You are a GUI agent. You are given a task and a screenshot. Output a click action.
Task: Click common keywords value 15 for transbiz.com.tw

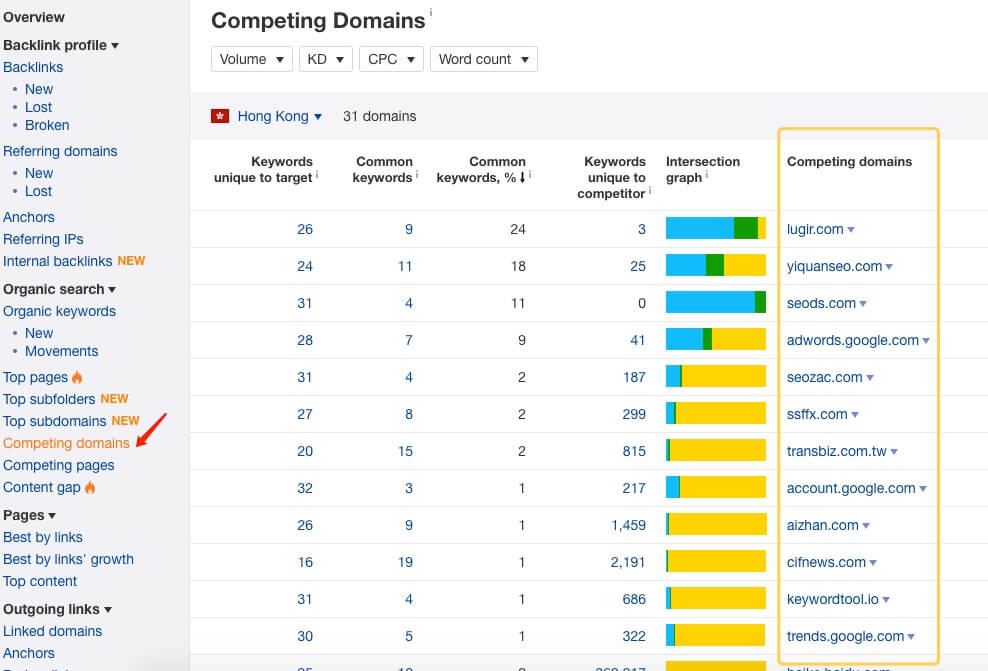405,451
